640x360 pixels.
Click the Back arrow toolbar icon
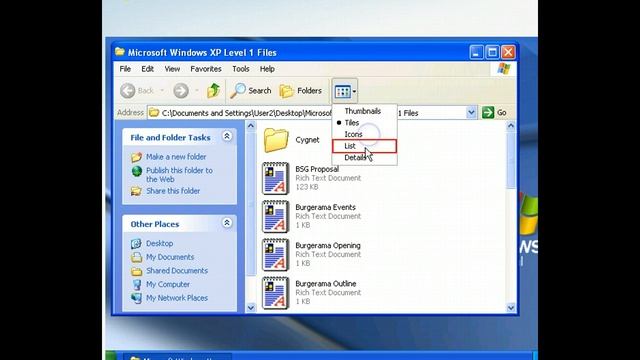[128, 91]
